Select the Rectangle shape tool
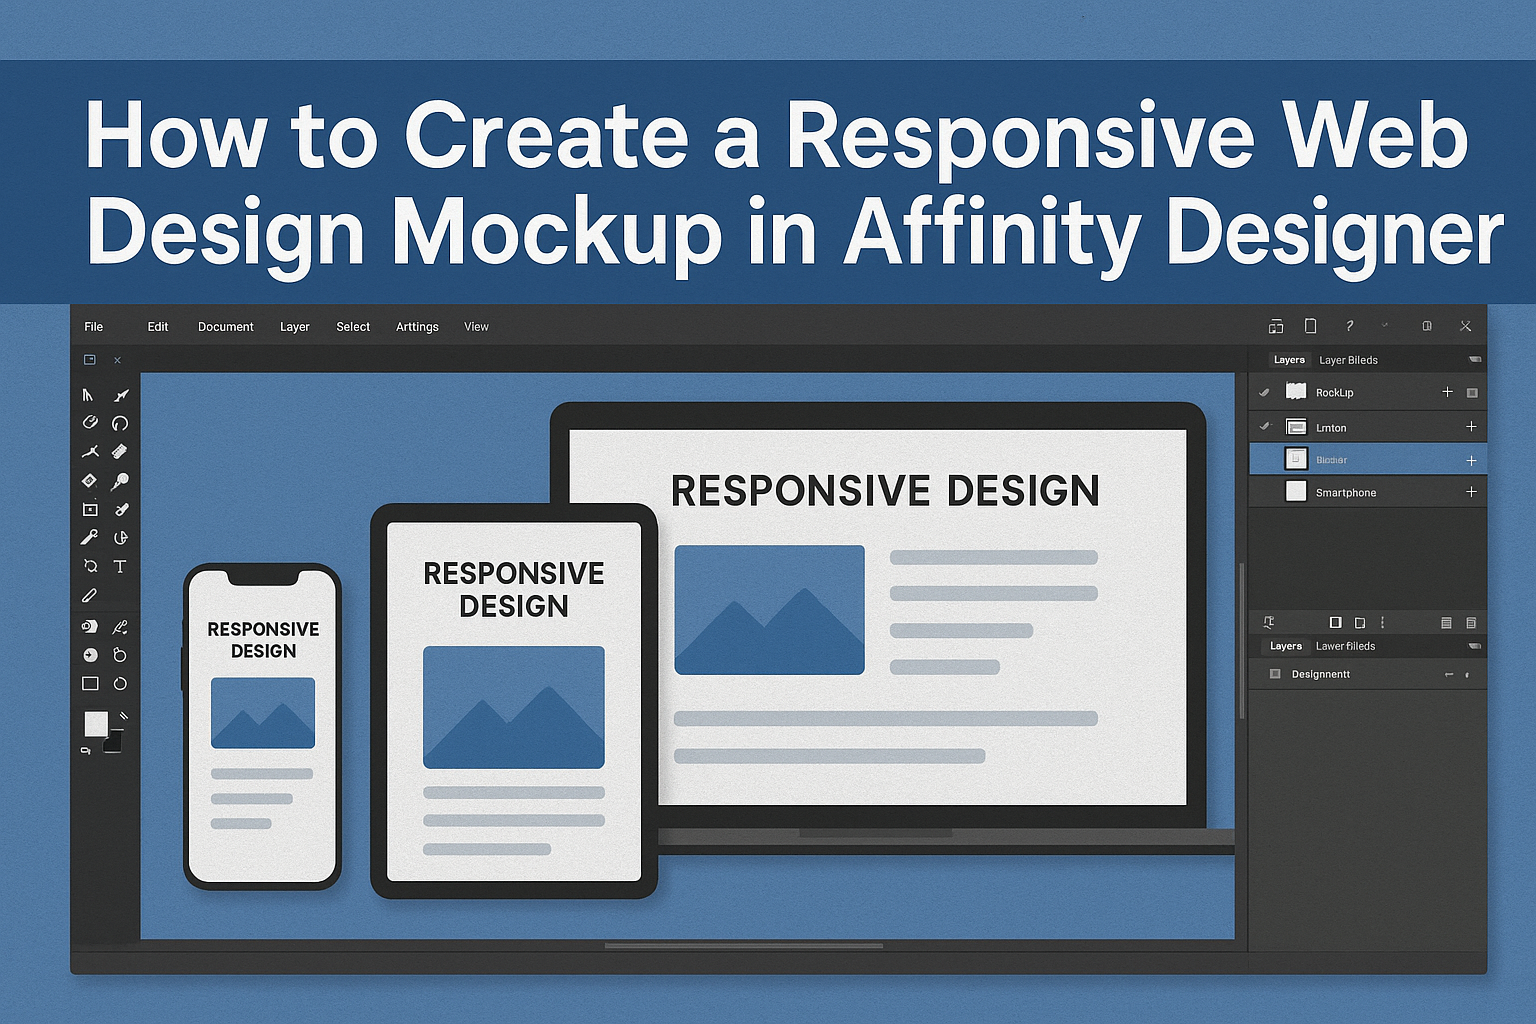The height and width of the screenshot is (1024, 1536). 90,683
